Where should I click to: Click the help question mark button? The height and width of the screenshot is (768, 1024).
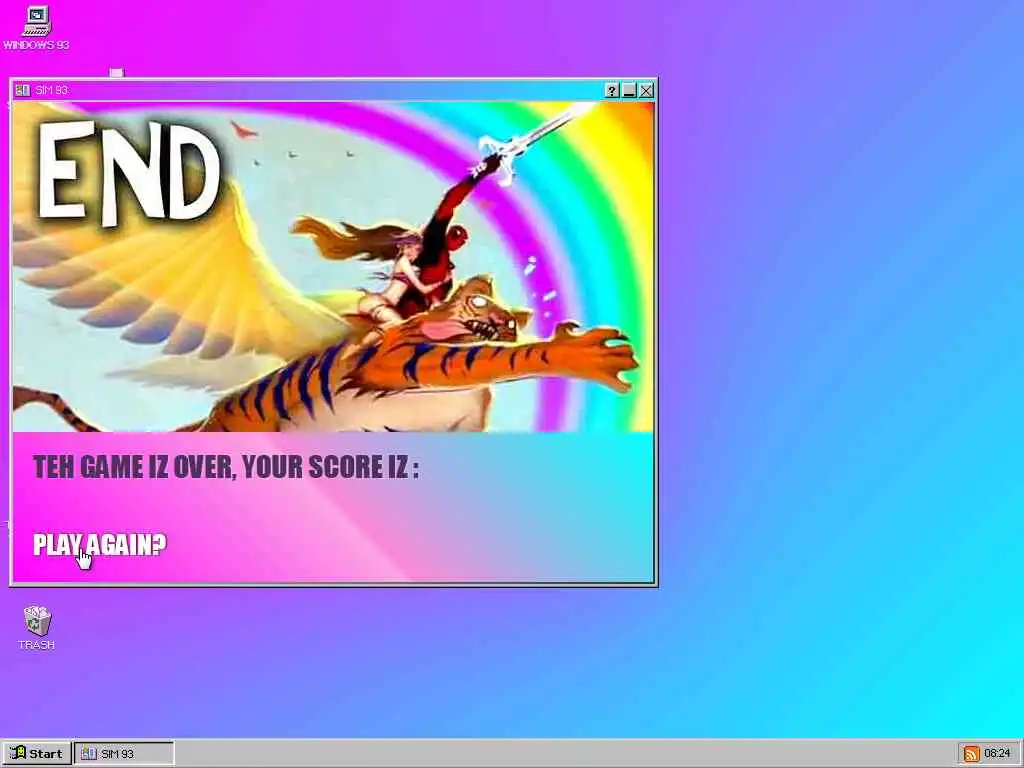tap(611, 91)
